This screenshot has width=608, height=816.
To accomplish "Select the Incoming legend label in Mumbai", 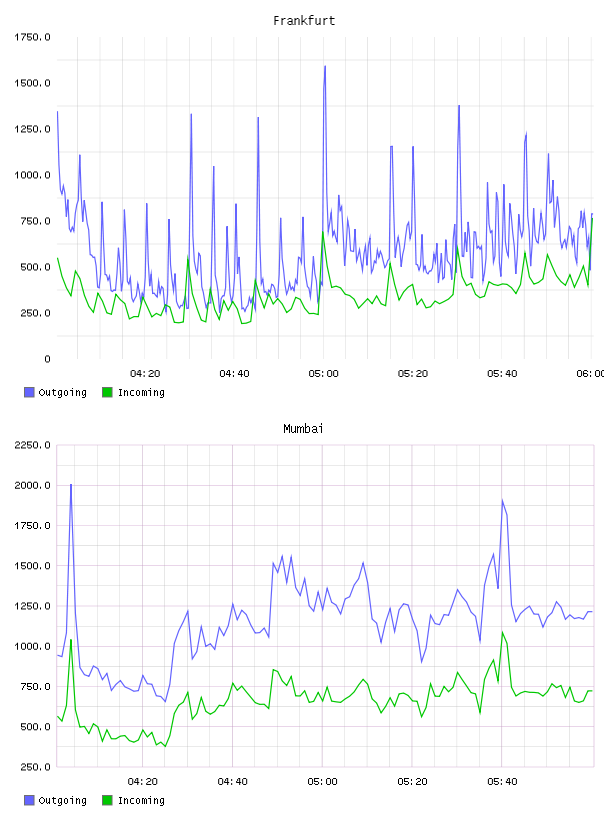I will click(x=141, y=800).
